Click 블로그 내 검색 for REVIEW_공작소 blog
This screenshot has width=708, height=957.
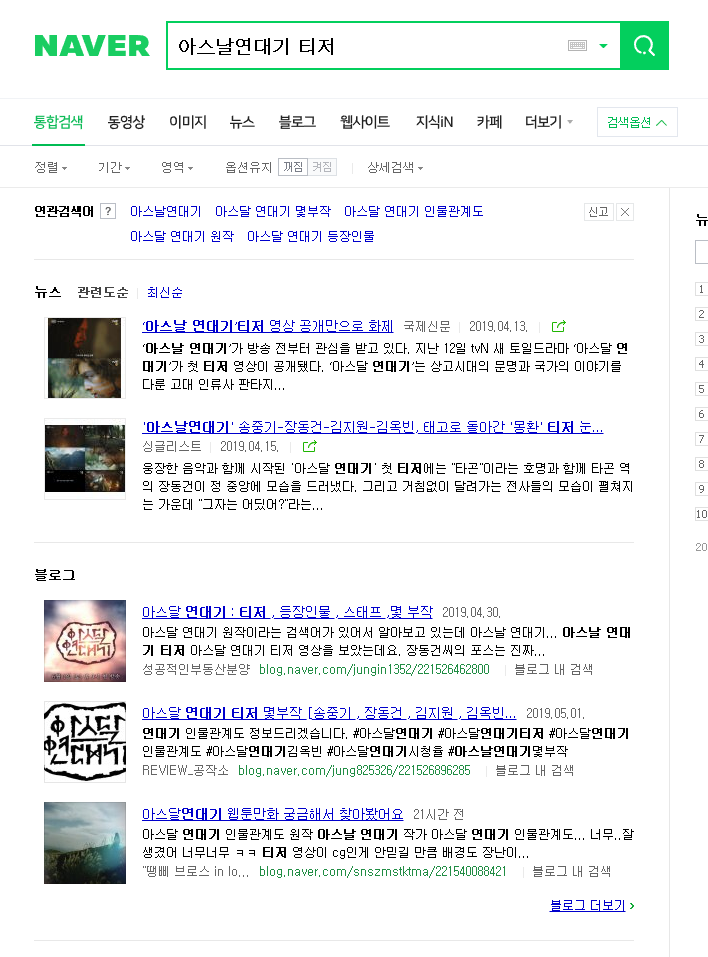534,770
